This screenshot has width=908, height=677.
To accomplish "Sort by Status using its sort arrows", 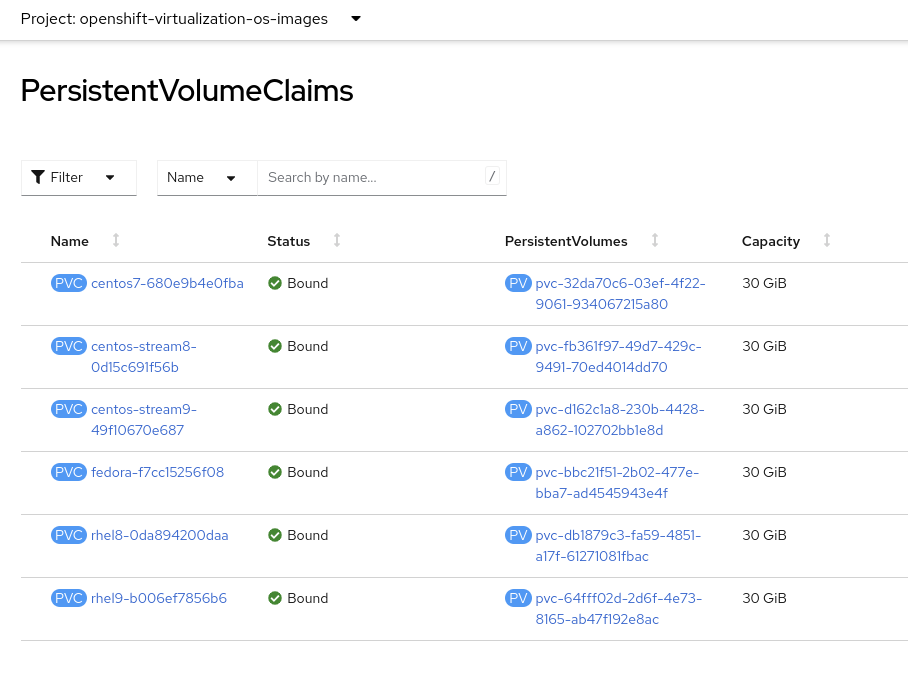I will tap(337, 241).
